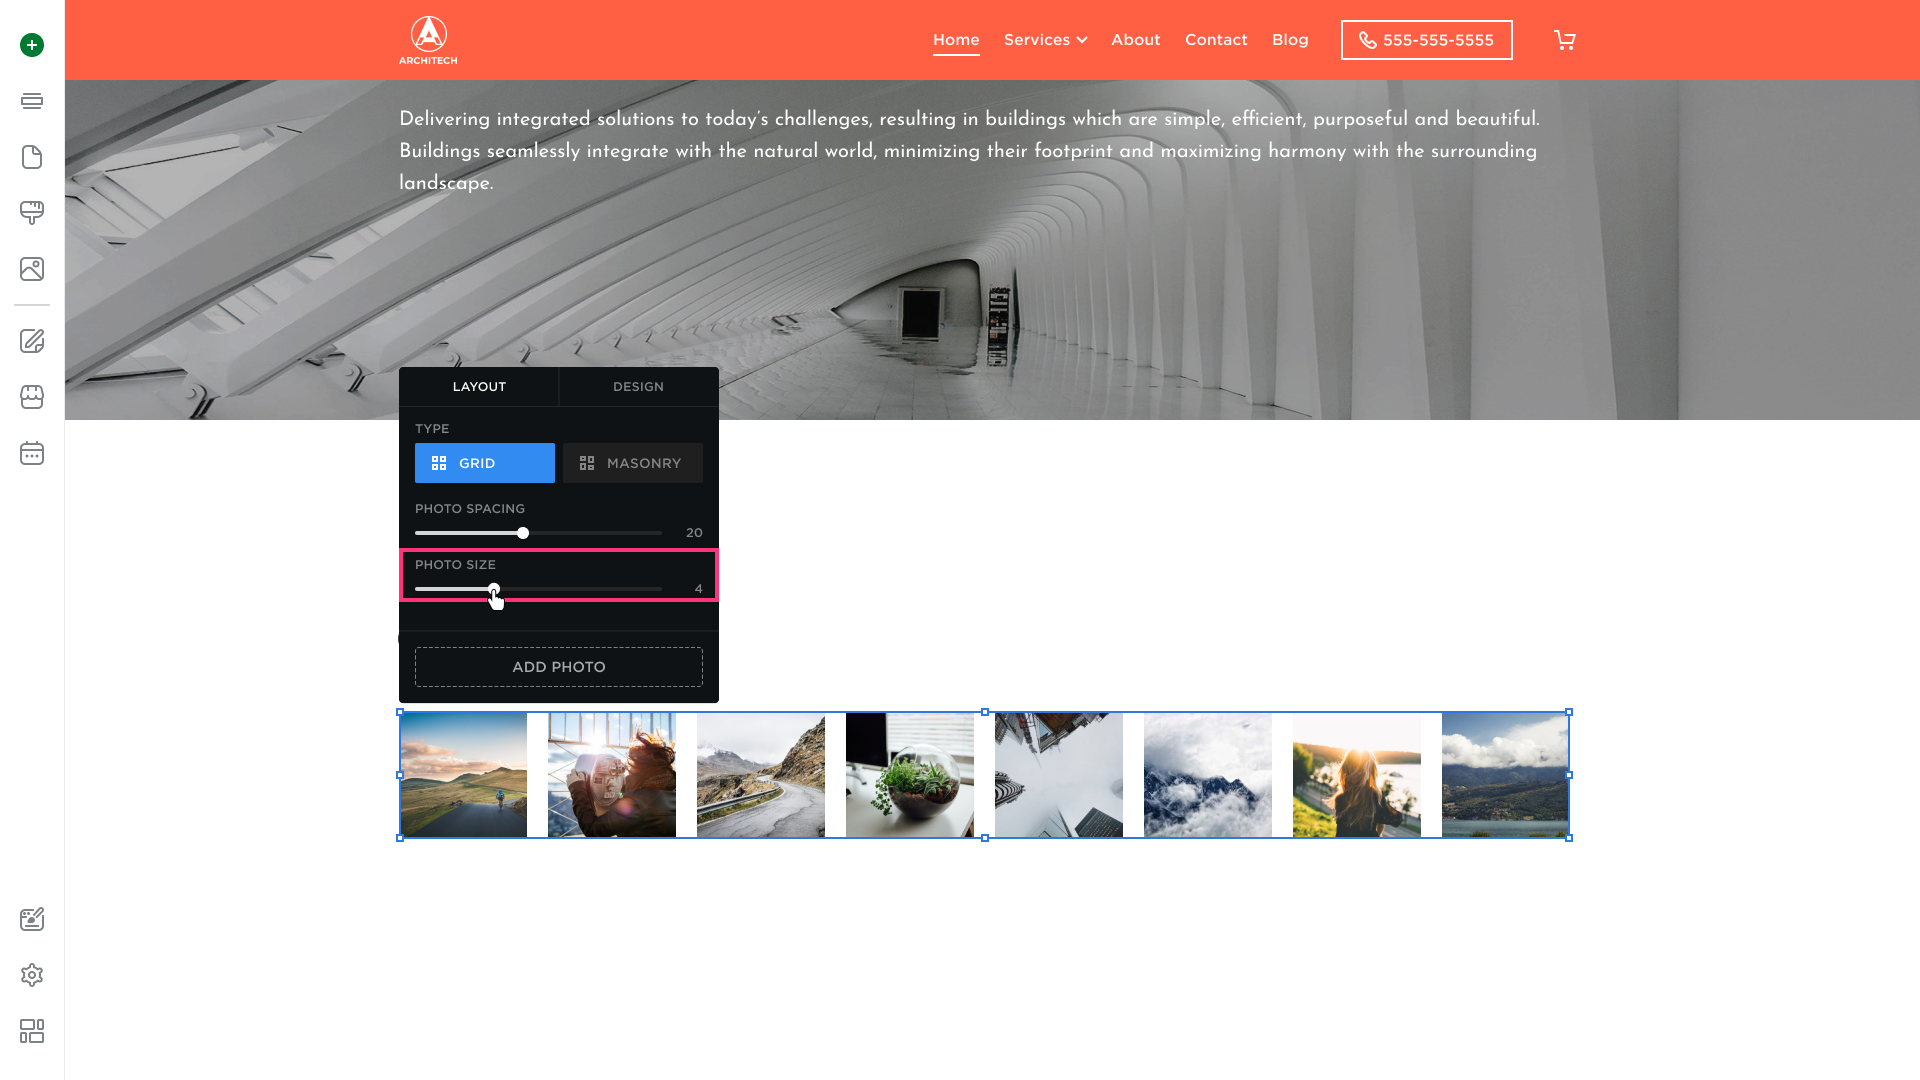Select the terrarium plant photo thumbnail
1920x1080 pixels.
tap(909, 775)
